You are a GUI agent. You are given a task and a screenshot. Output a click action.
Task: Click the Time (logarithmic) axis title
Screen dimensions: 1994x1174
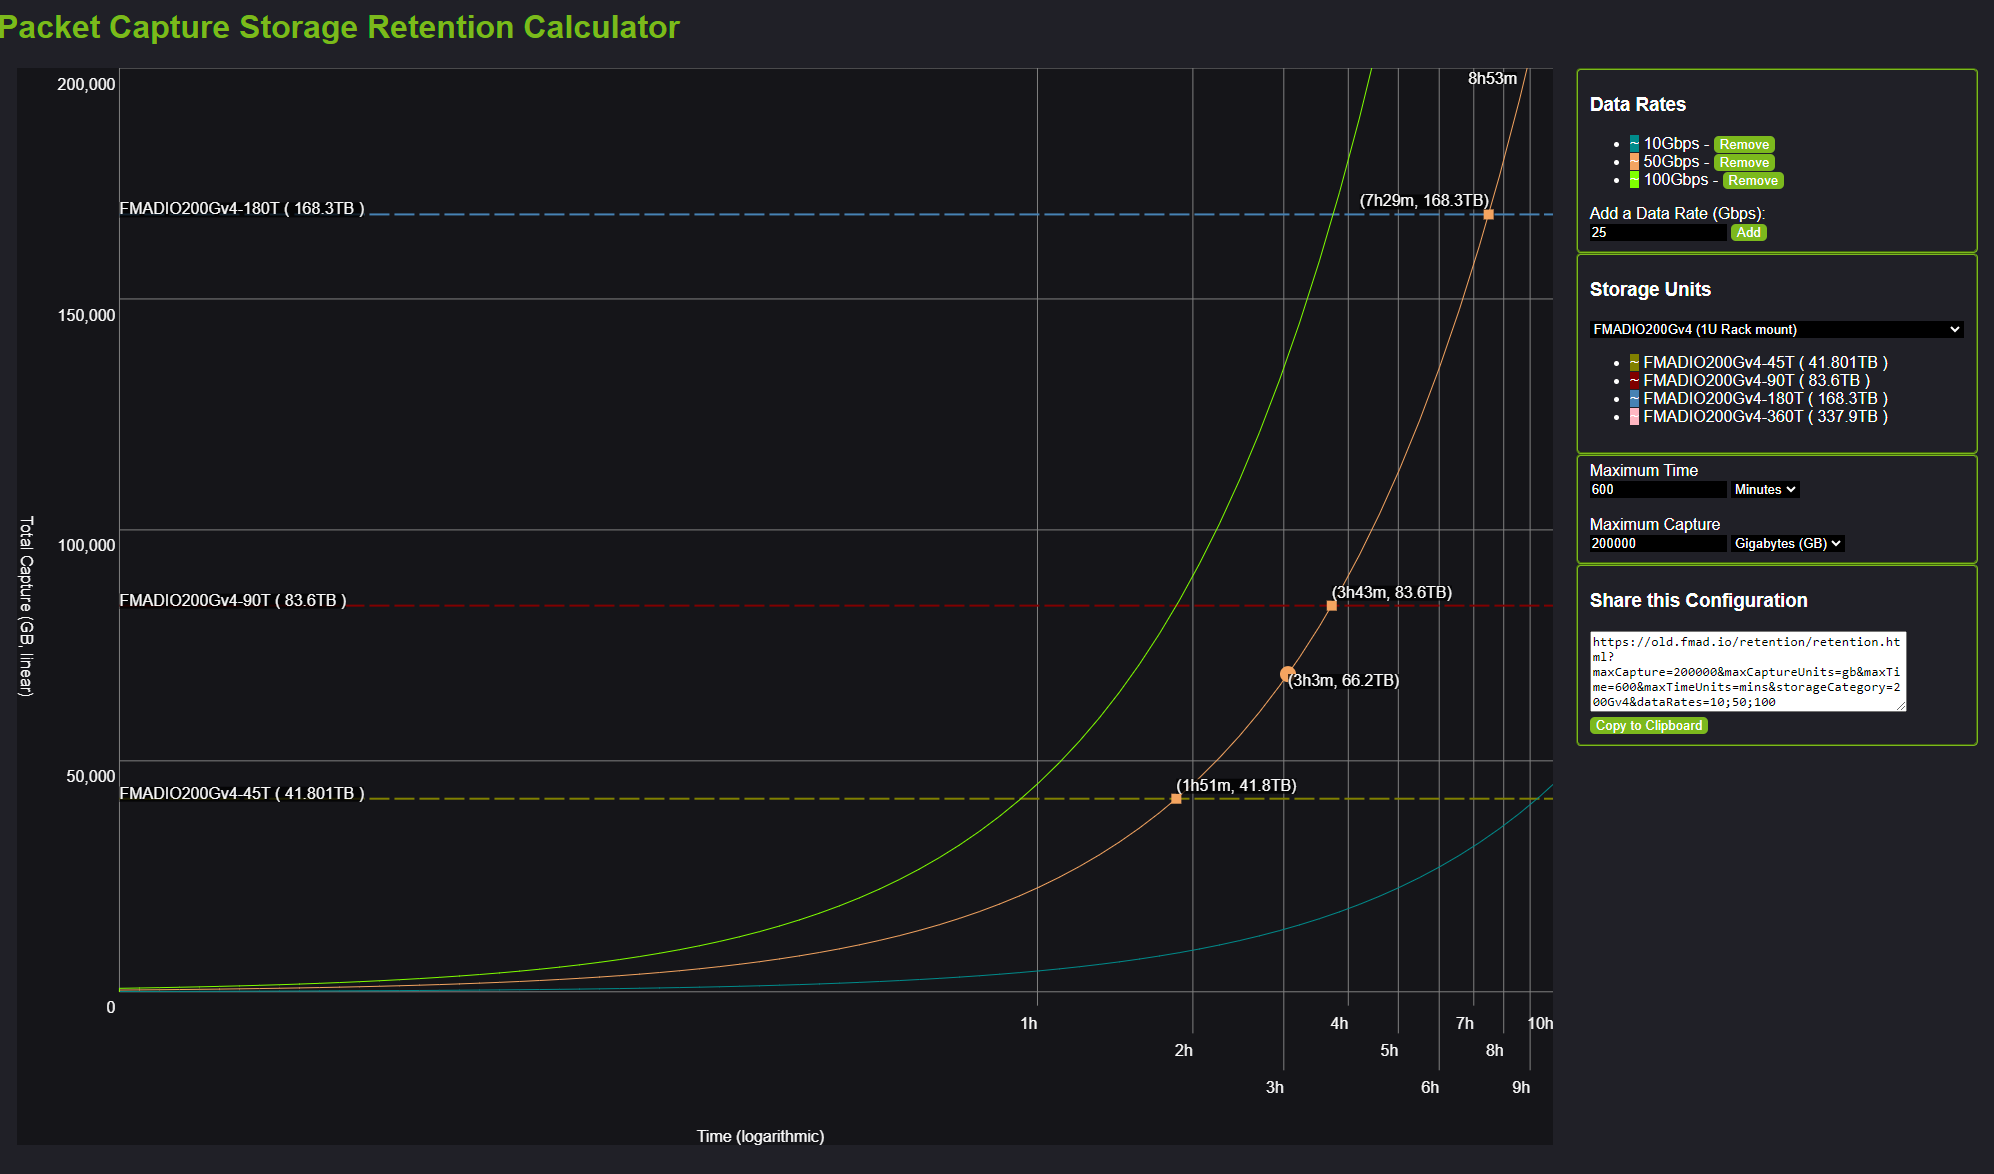[x=760, y=1137]
